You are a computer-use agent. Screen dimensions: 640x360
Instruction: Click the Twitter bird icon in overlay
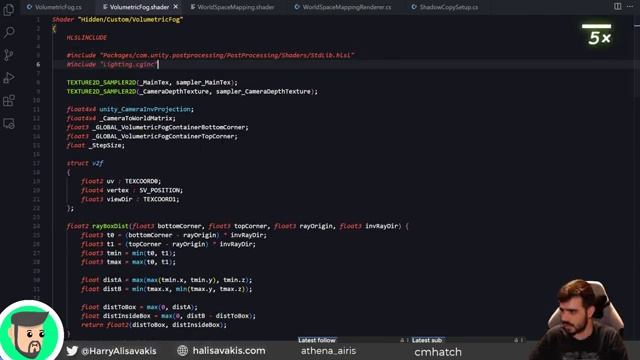(x=72, y=351)
